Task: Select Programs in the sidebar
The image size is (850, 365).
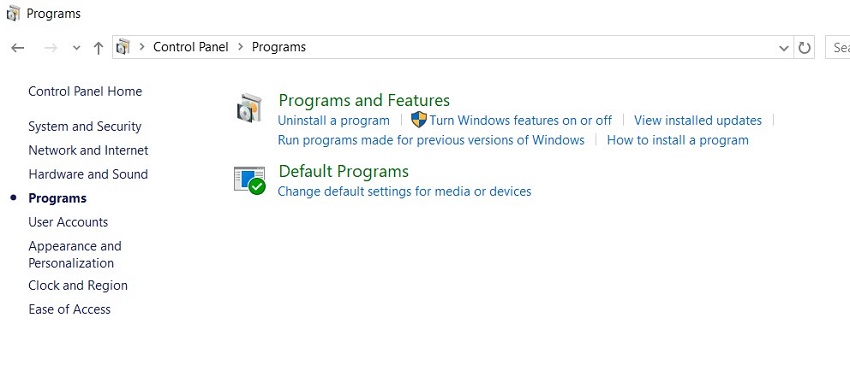Action: coord(57,198)
